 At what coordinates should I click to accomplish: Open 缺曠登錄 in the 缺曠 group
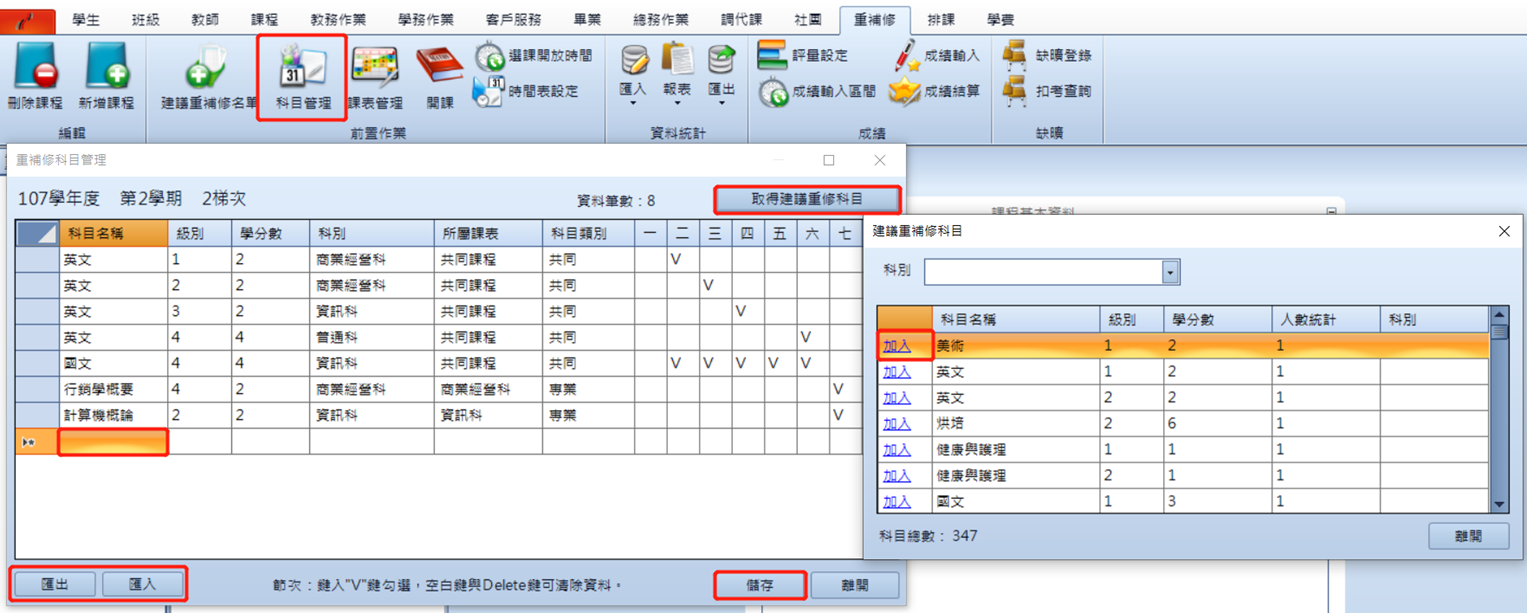click(1048, 56)
